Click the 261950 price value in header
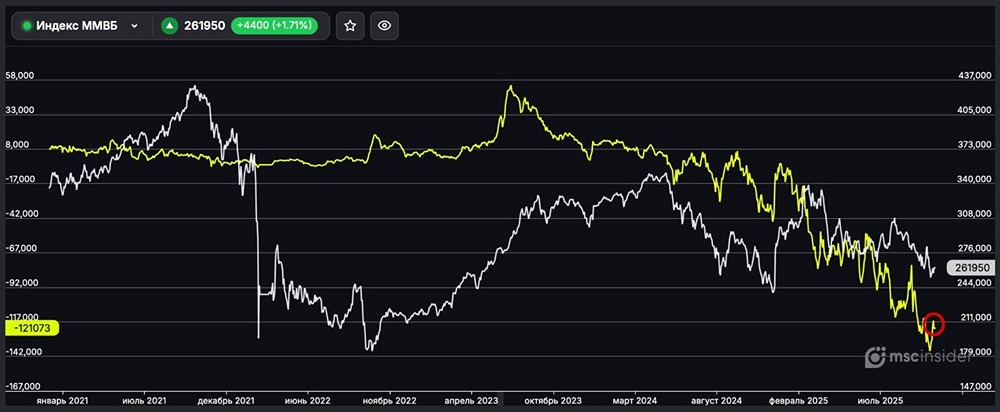1000x412 pixels. 205,26
